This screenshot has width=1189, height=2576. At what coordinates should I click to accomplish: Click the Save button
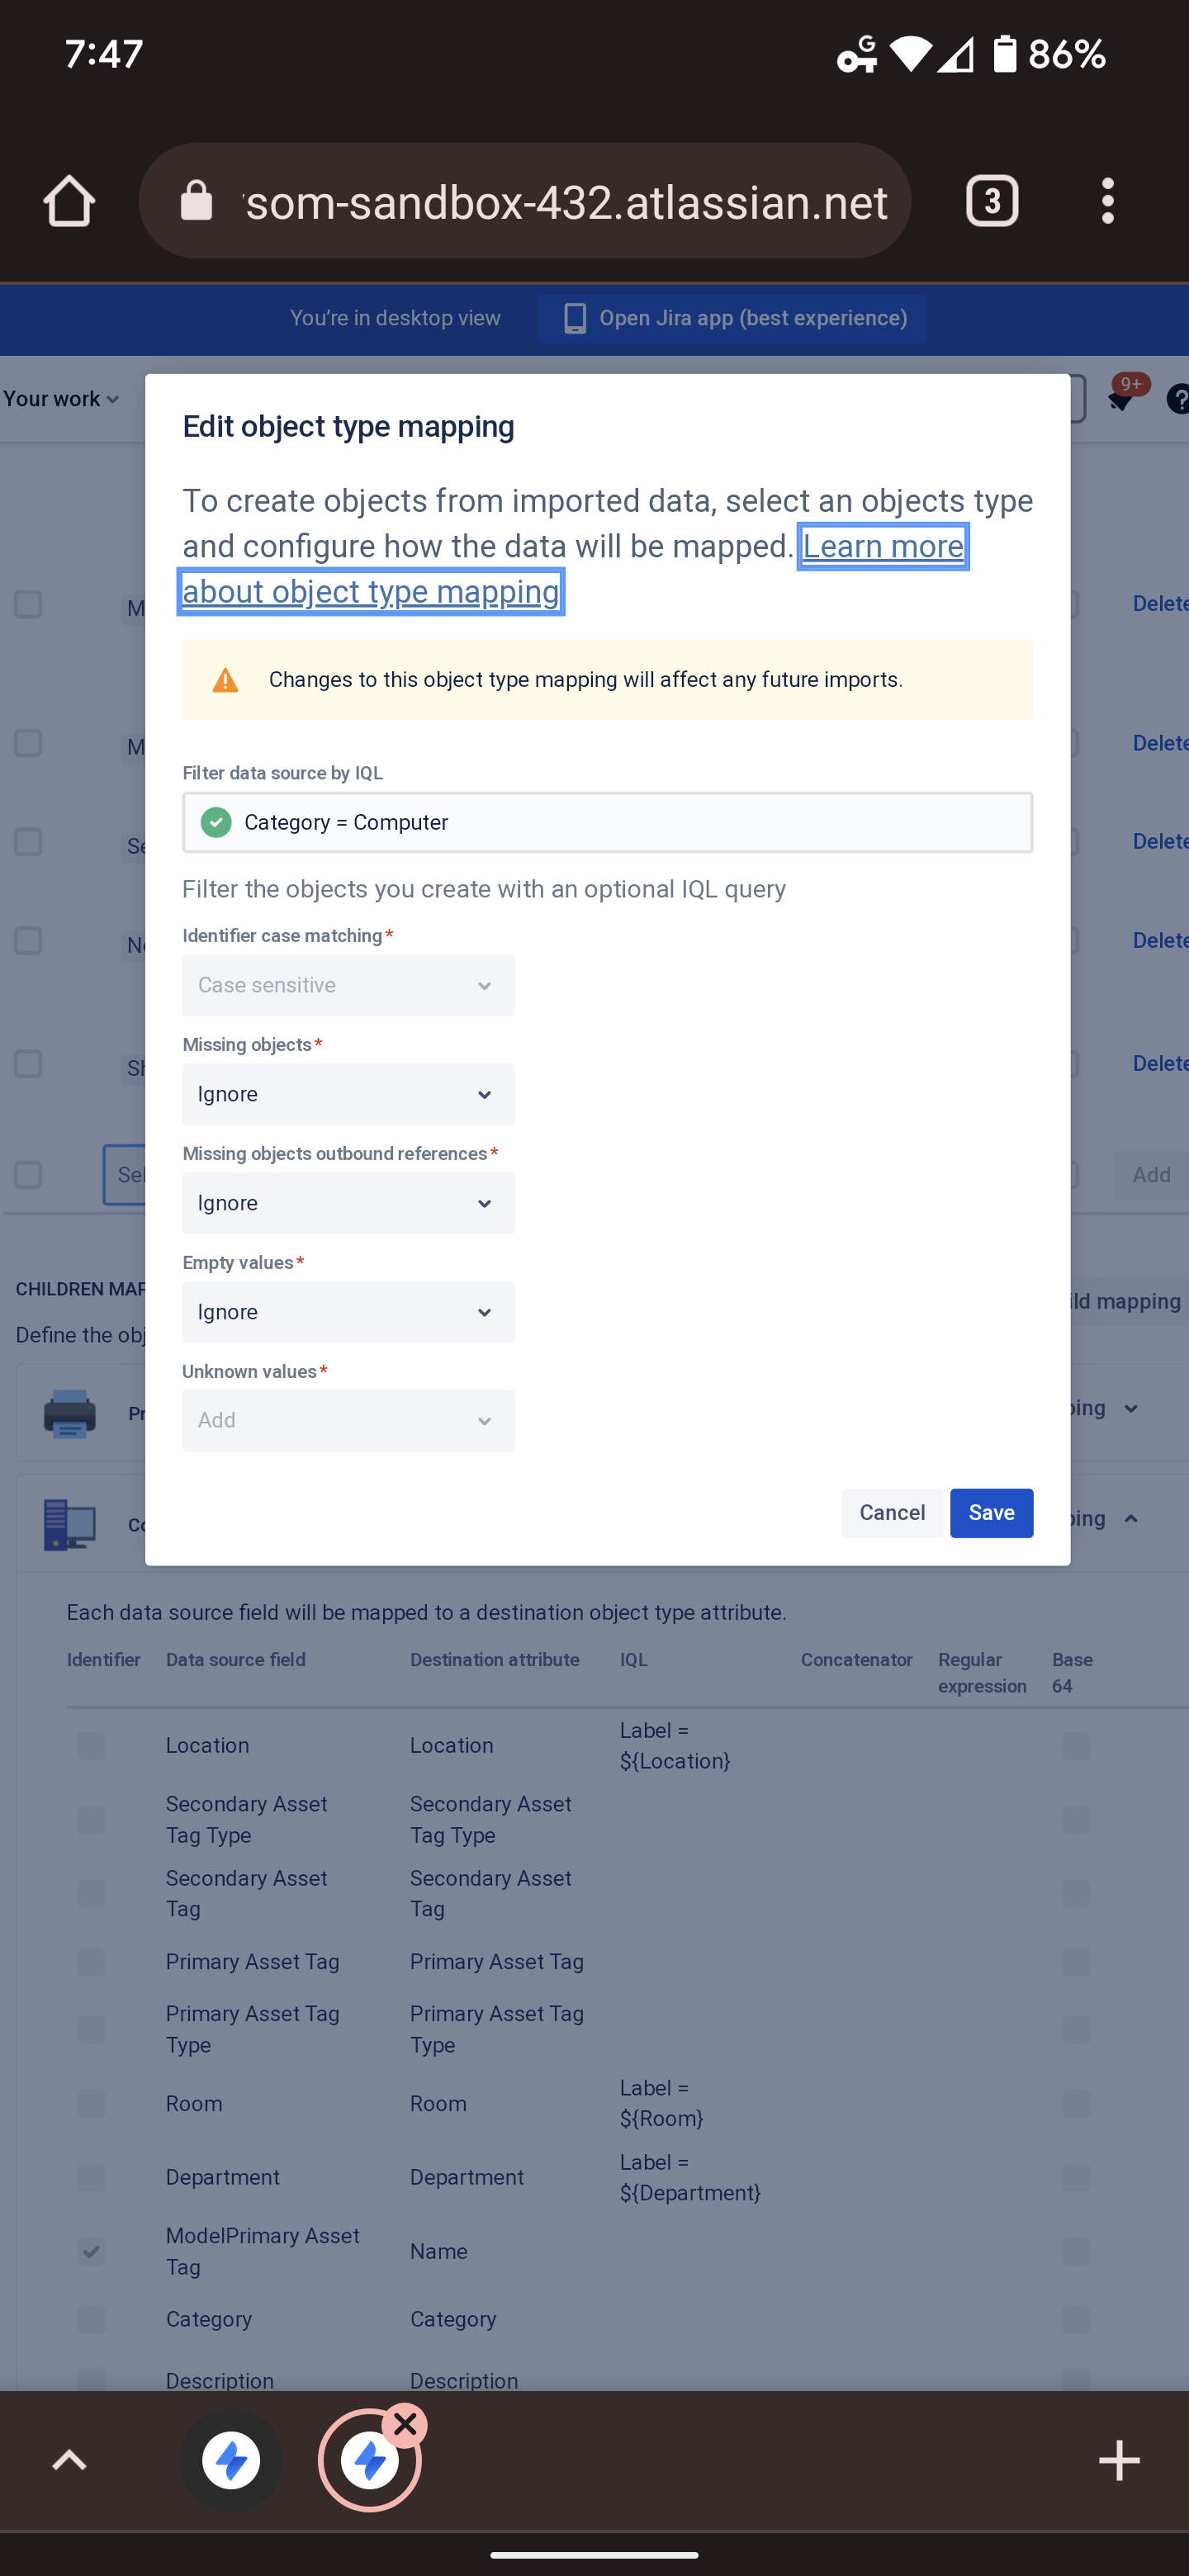click(991, 1513)
